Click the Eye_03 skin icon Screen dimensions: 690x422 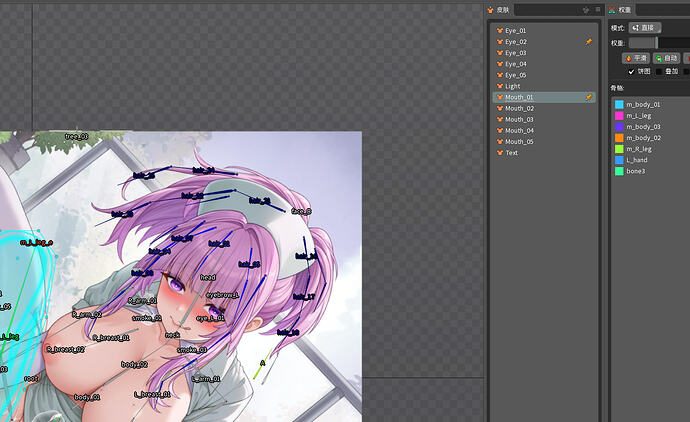point(499,53)
